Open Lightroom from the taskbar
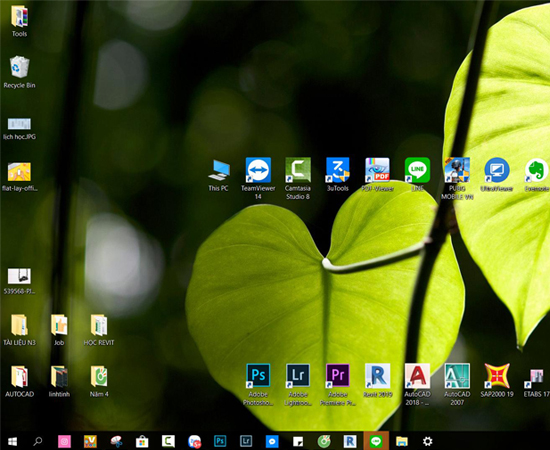 (x=246, y=441)
